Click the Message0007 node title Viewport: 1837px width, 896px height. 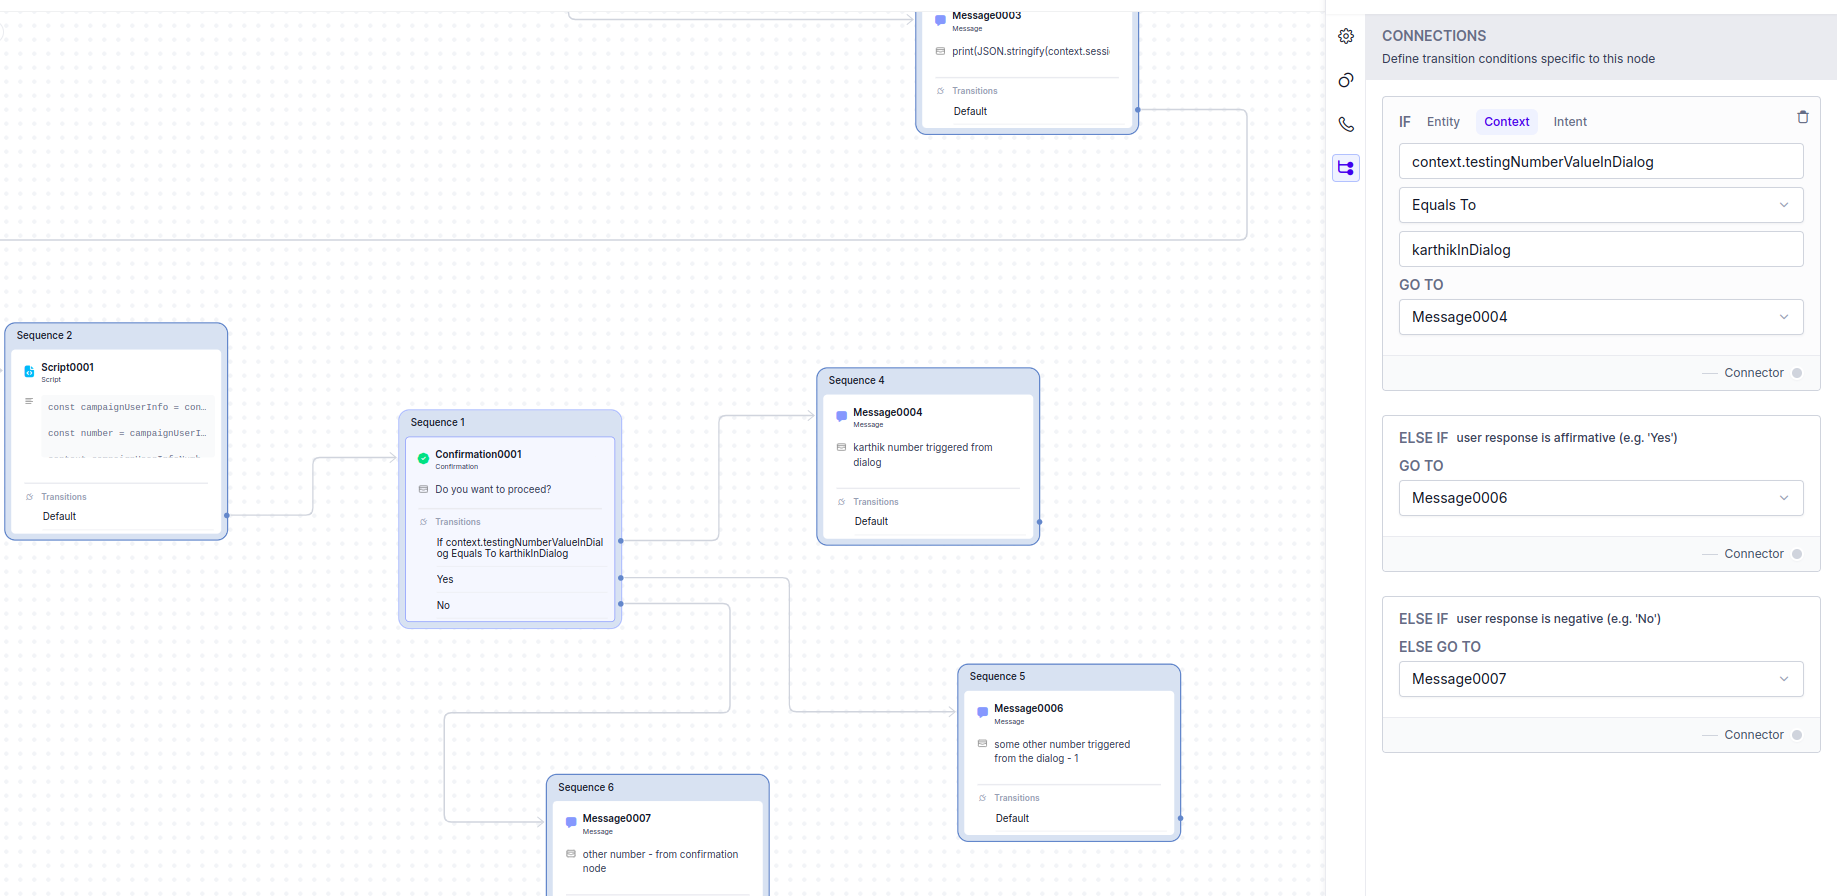tap(616, 818)
